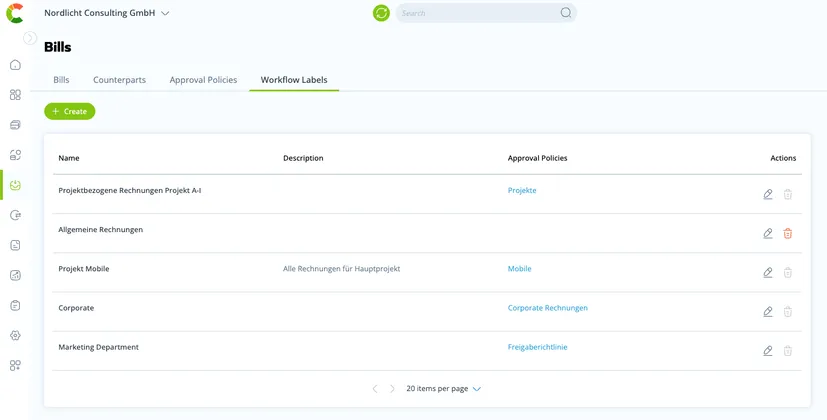Screen dimensions: 827x420
Task: Click the magnifier search icon
Action: pyautogui.click(x=565, y=13)
